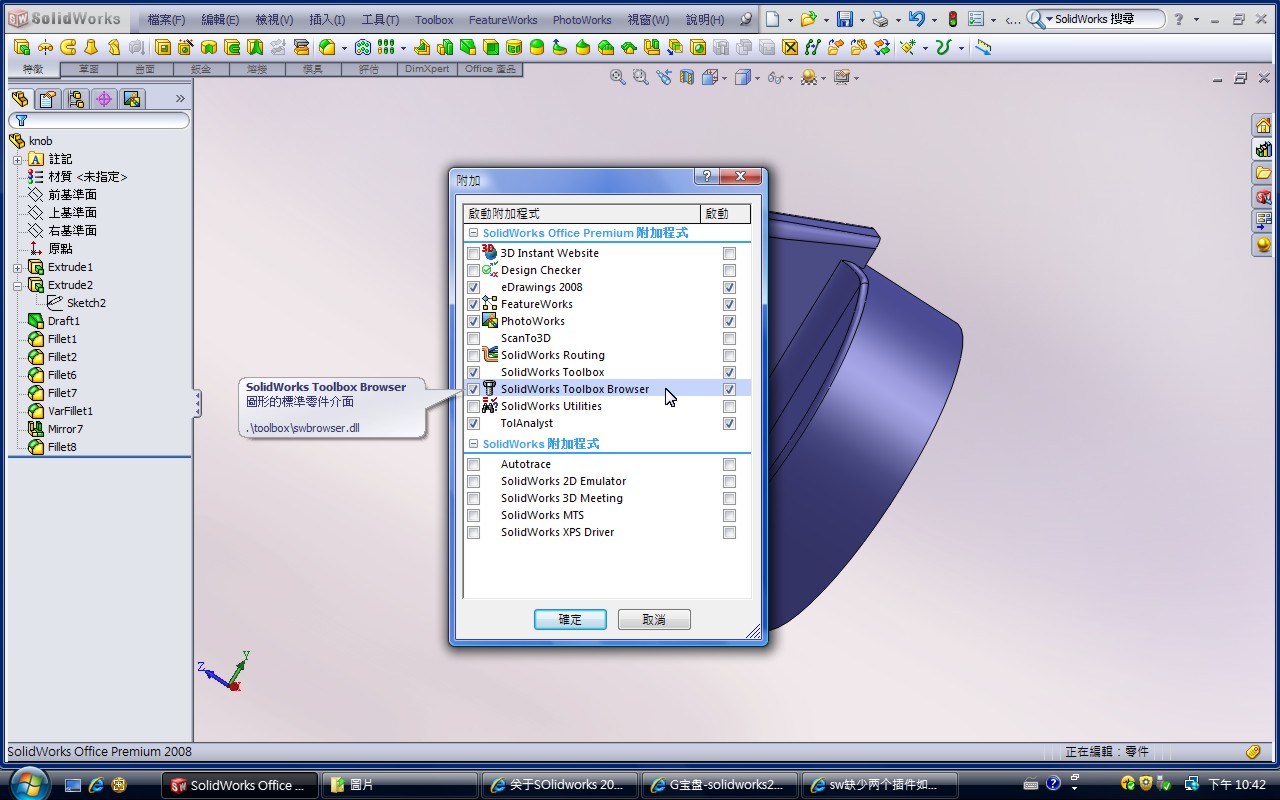The image size is (1280, 800).
Task: Open the New document icon
Action: tap(772, 19)
